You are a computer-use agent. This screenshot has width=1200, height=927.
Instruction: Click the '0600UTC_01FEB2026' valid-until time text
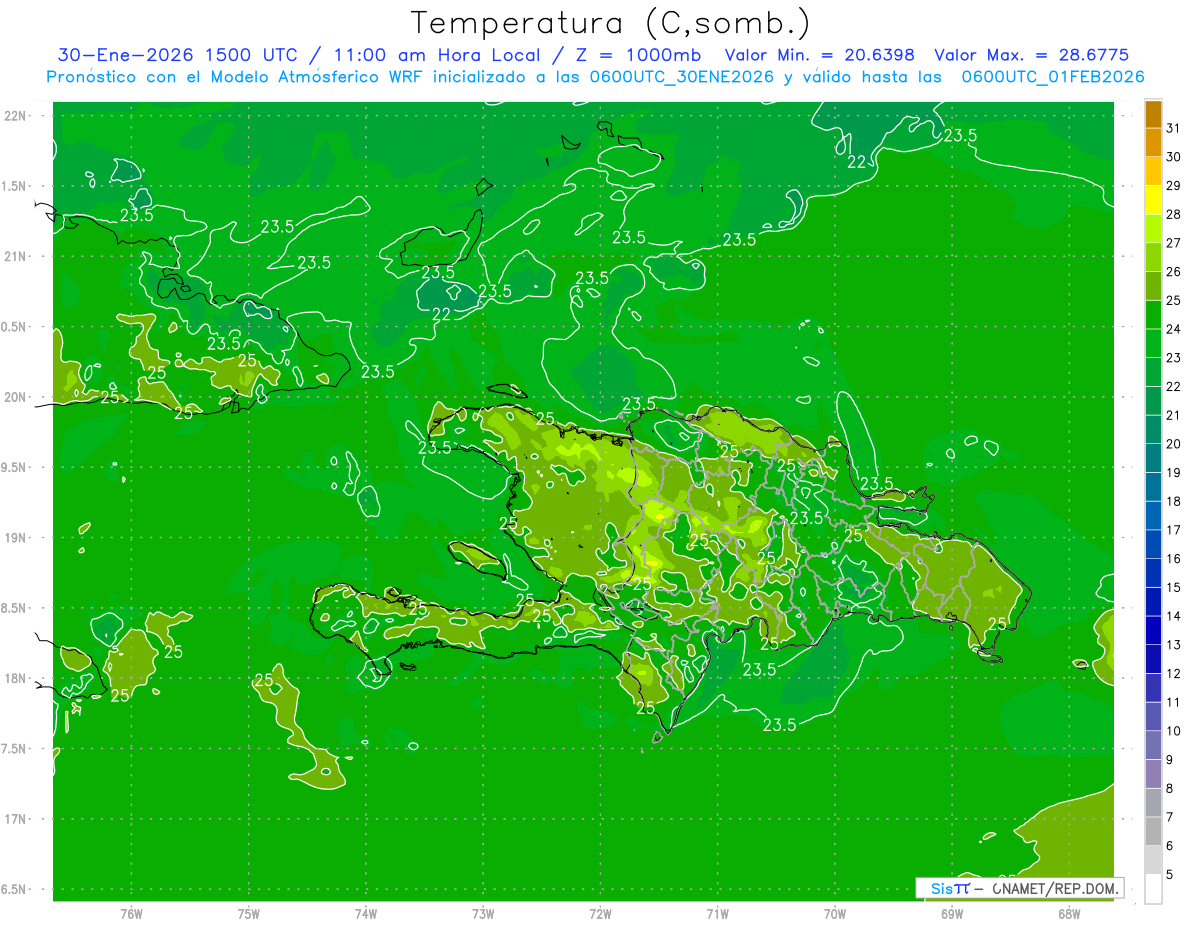[1053, 76]
